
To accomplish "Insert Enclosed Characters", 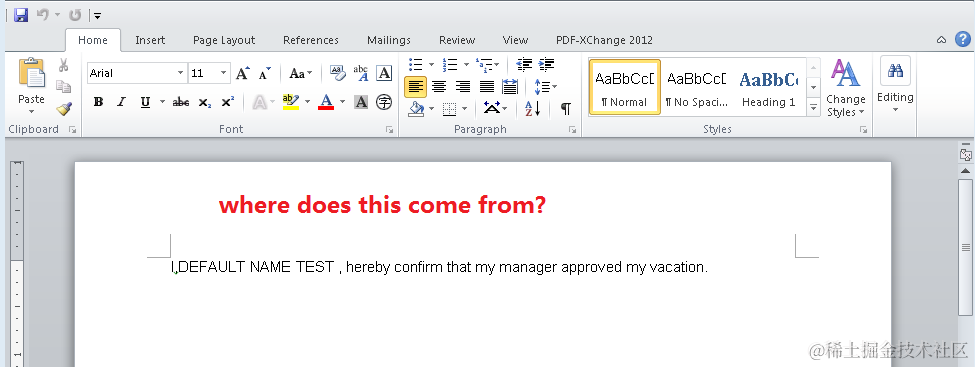I will pyautogui.click(x=384, y=102).
